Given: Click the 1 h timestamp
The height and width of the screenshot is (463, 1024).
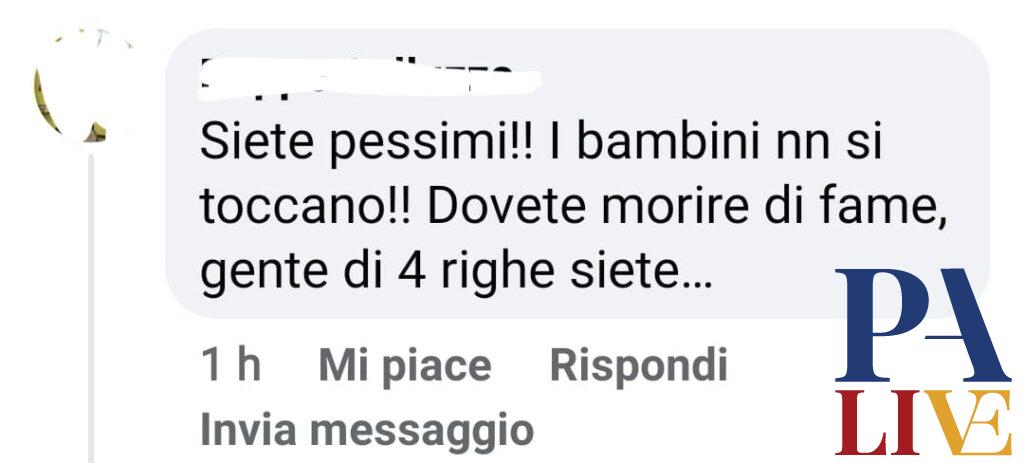Looking at the screenshot, I should click(x=231, y=365).
